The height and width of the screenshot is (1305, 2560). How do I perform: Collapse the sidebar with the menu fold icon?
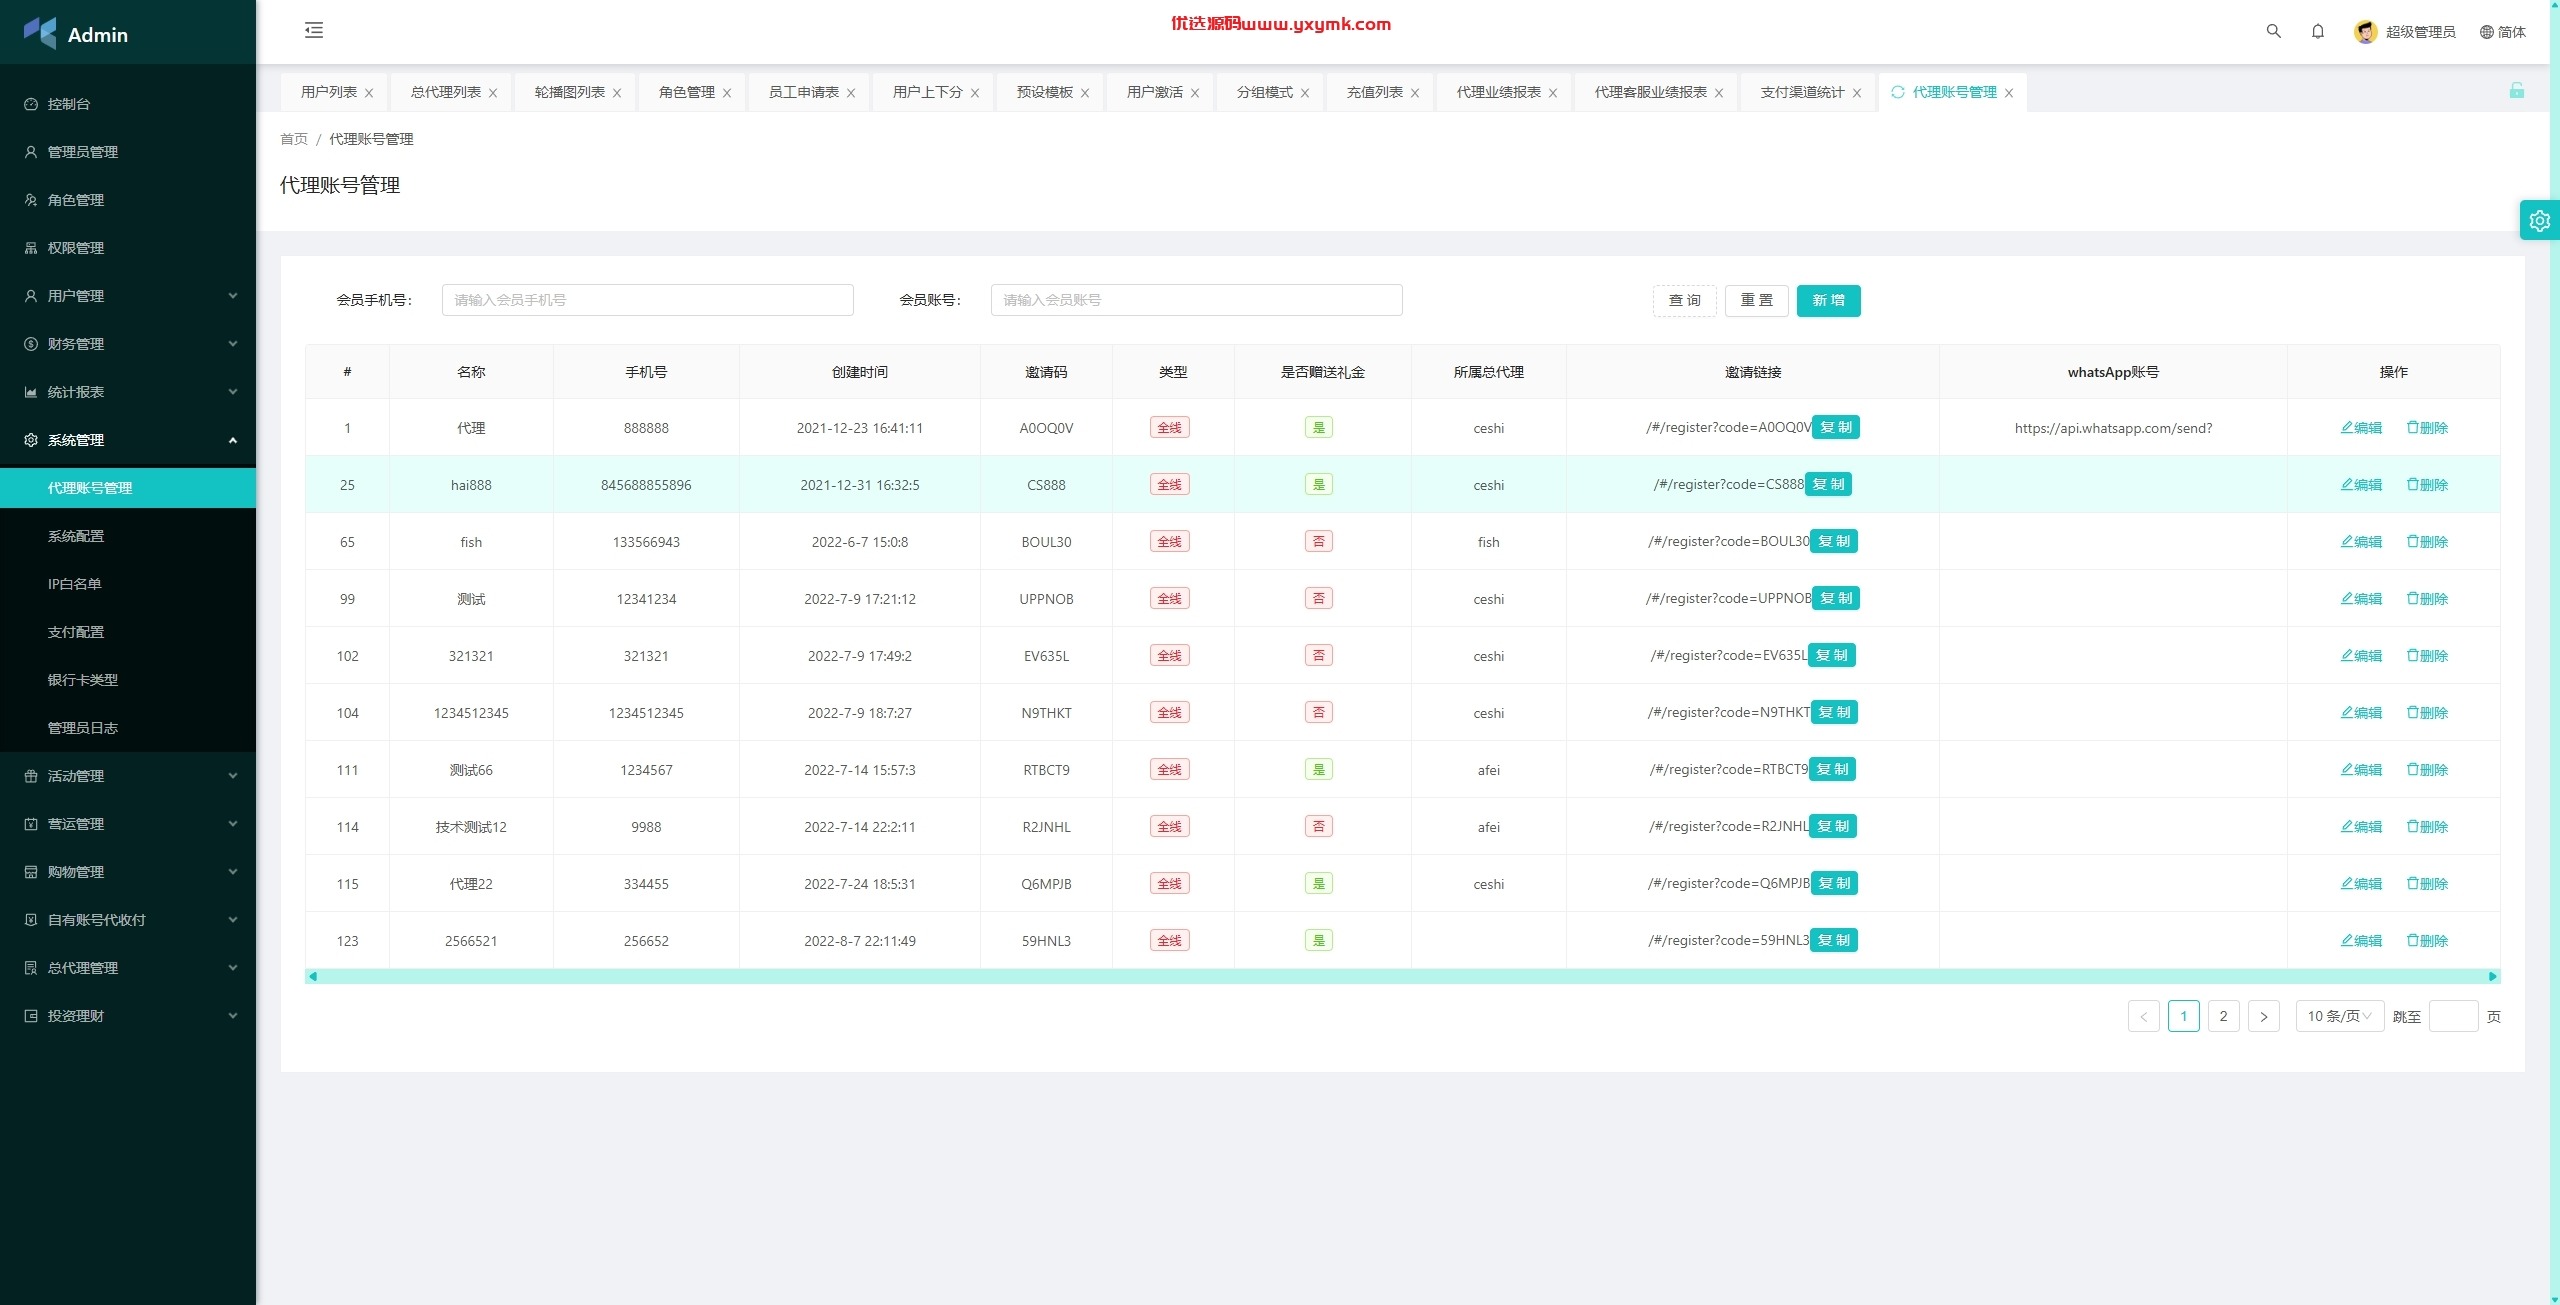click(x=314, y=31)
